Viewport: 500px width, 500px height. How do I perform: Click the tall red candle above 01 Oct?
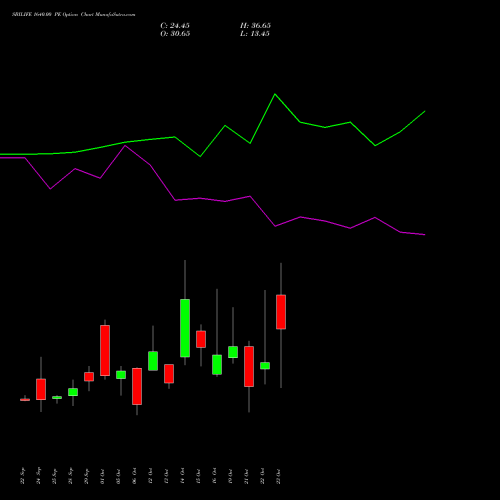(105, 350)
